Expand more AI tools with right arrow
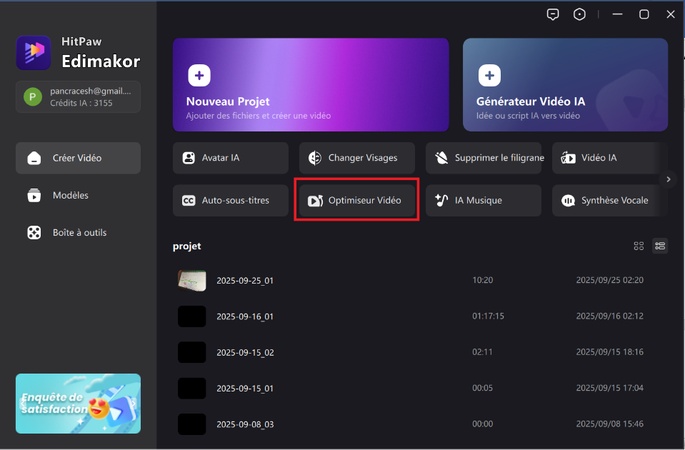This screenshot has width=685, height=450. click(669, 179)
